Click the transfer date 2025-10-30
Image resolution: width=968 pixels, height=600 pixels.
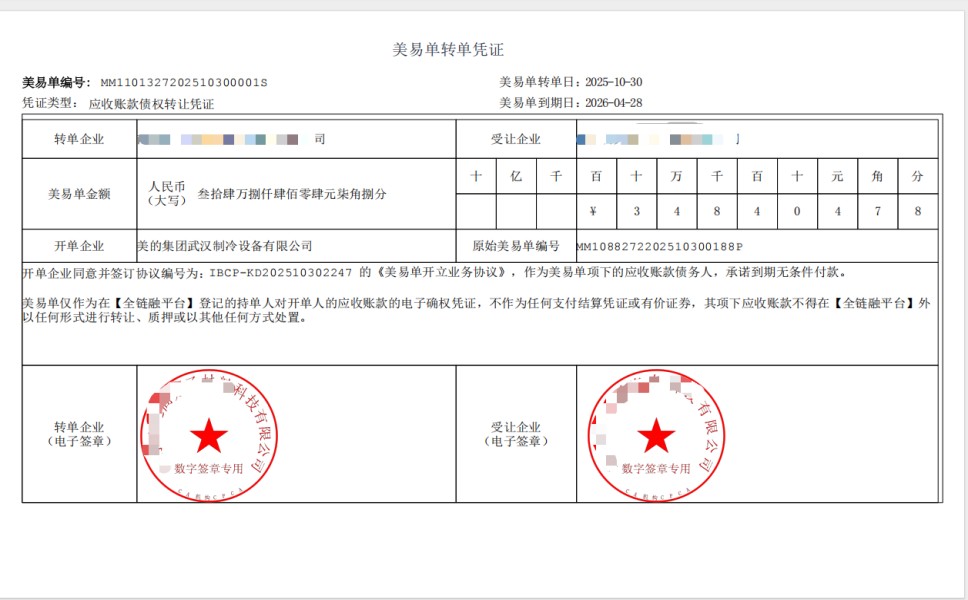[613, 83]
